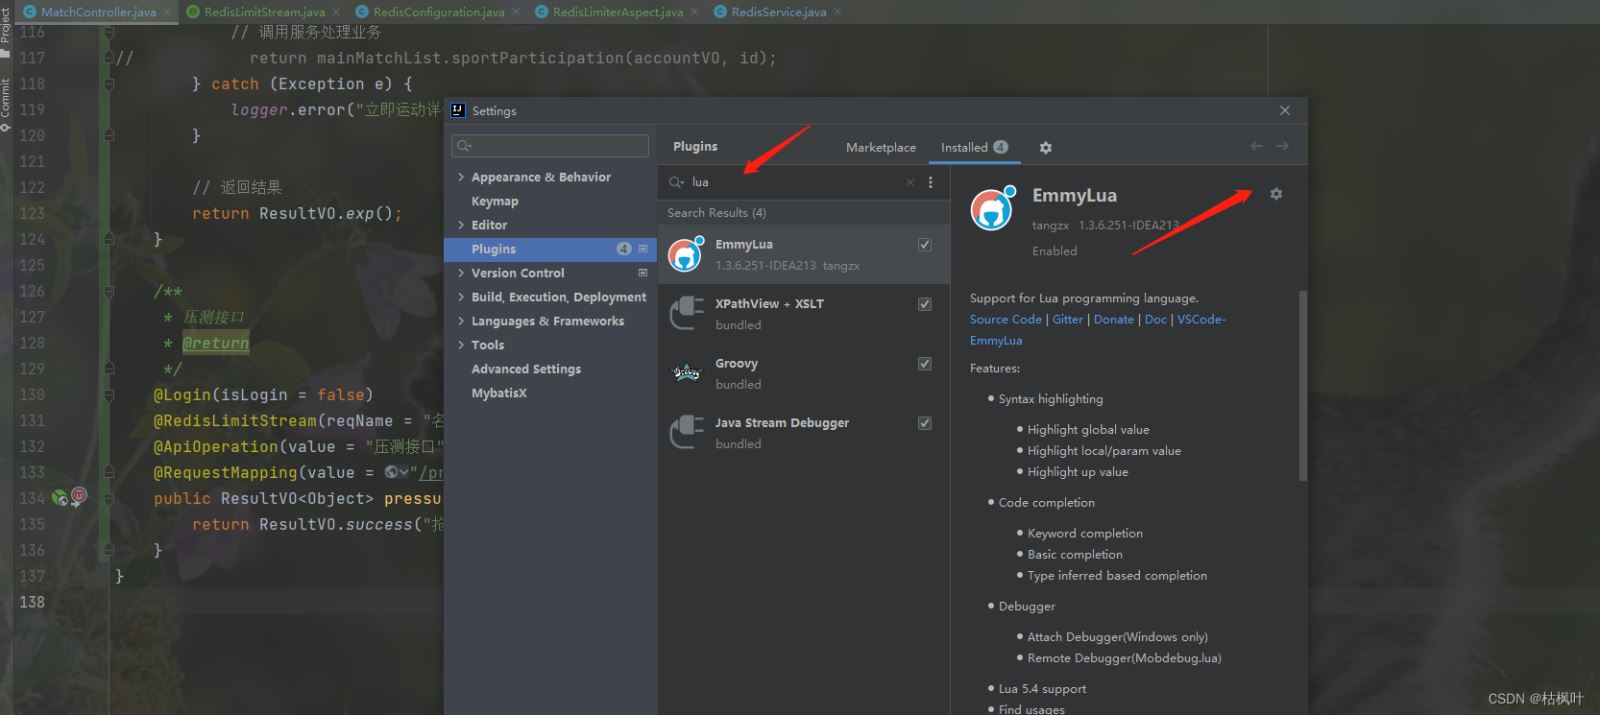Clear the lua plugin search text

tap(910, 182)
